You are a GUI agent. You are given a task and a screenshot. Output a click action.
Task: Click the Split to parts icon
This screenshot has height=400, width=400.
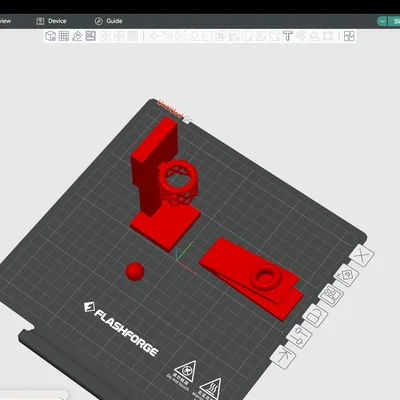(119, 36)
